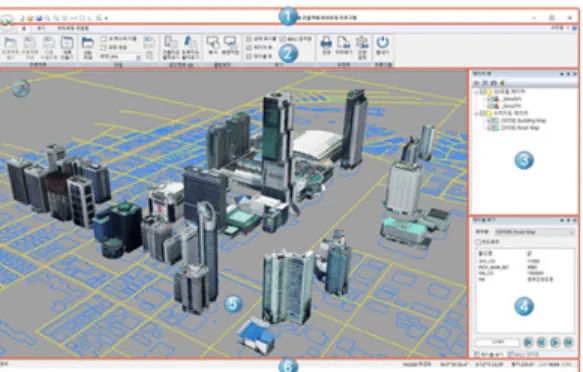The image size is (583, 372).
Task: Click the print preview page icon
Action: (344, 42)
